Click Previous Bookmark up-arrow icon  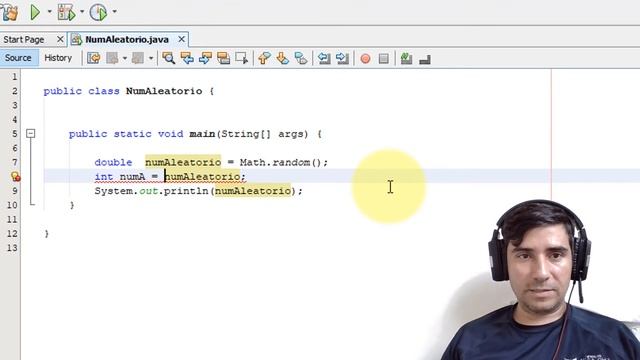pyautogui.click(x=264, y=58)
